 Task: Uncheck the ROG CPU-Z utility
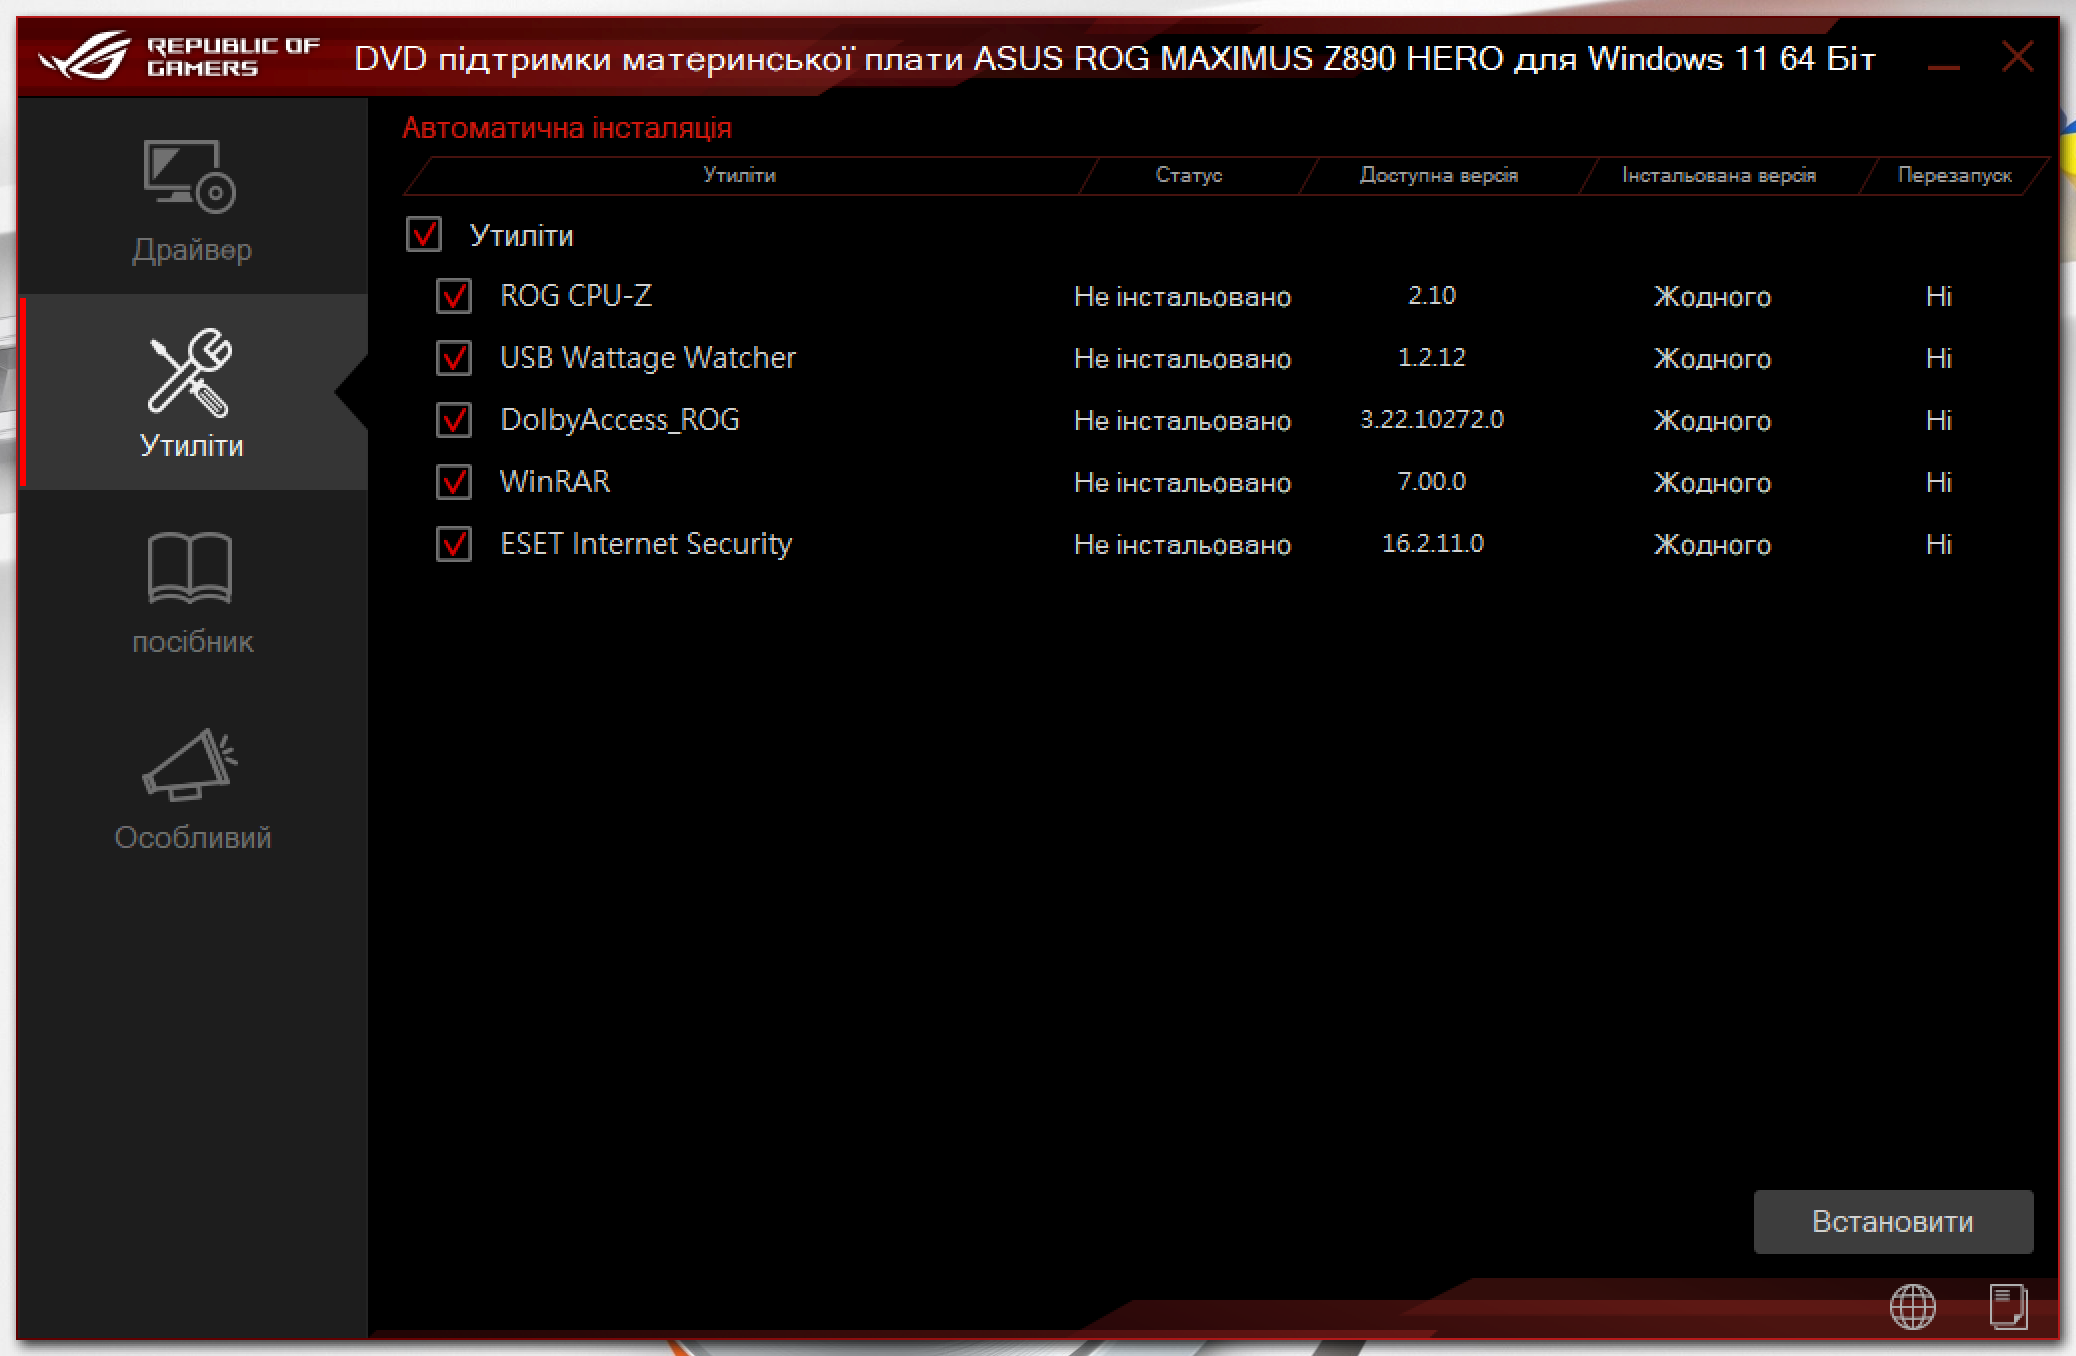tap(453, 296)
